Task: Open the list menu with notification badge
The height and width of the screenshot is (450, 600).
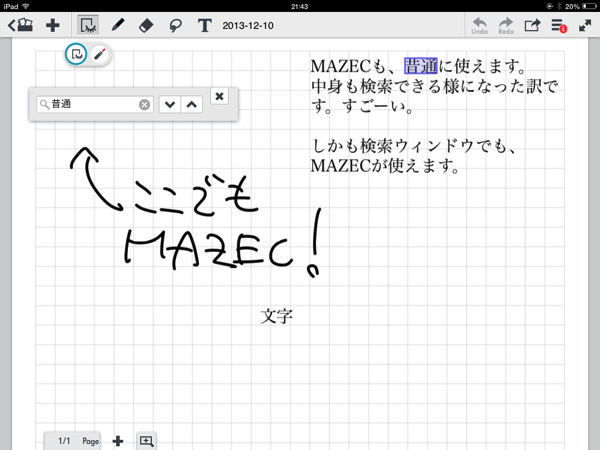Action: [x=559, y=26]
